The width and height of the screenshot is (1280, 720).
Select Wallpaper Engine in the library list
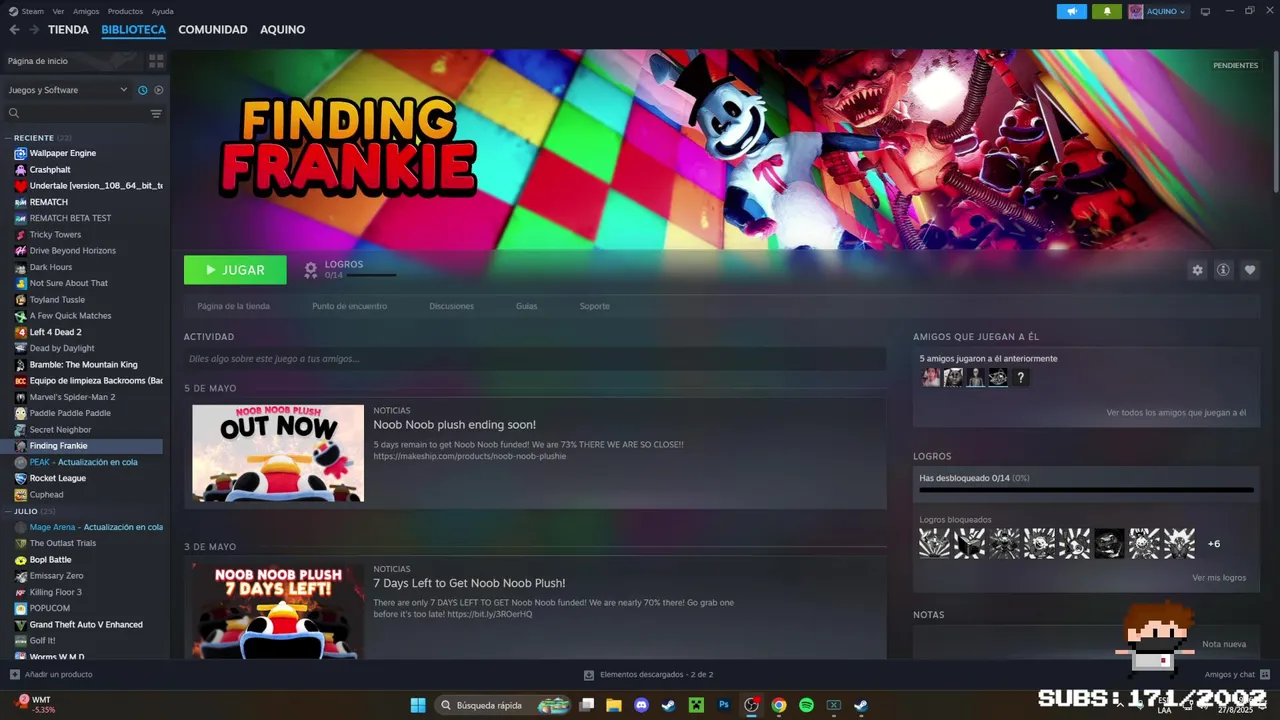pyautogui.click(x=62, y=153)
